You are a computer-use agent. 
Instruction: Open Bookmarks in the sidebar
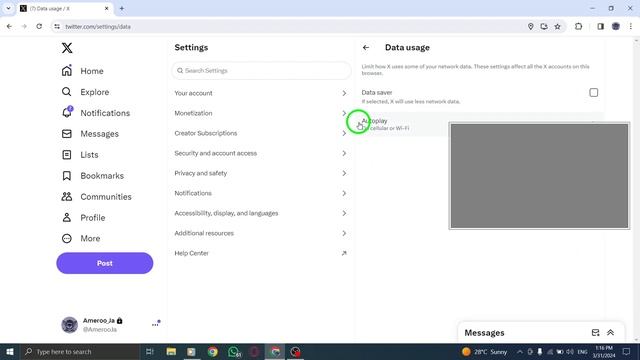point(93,176)
